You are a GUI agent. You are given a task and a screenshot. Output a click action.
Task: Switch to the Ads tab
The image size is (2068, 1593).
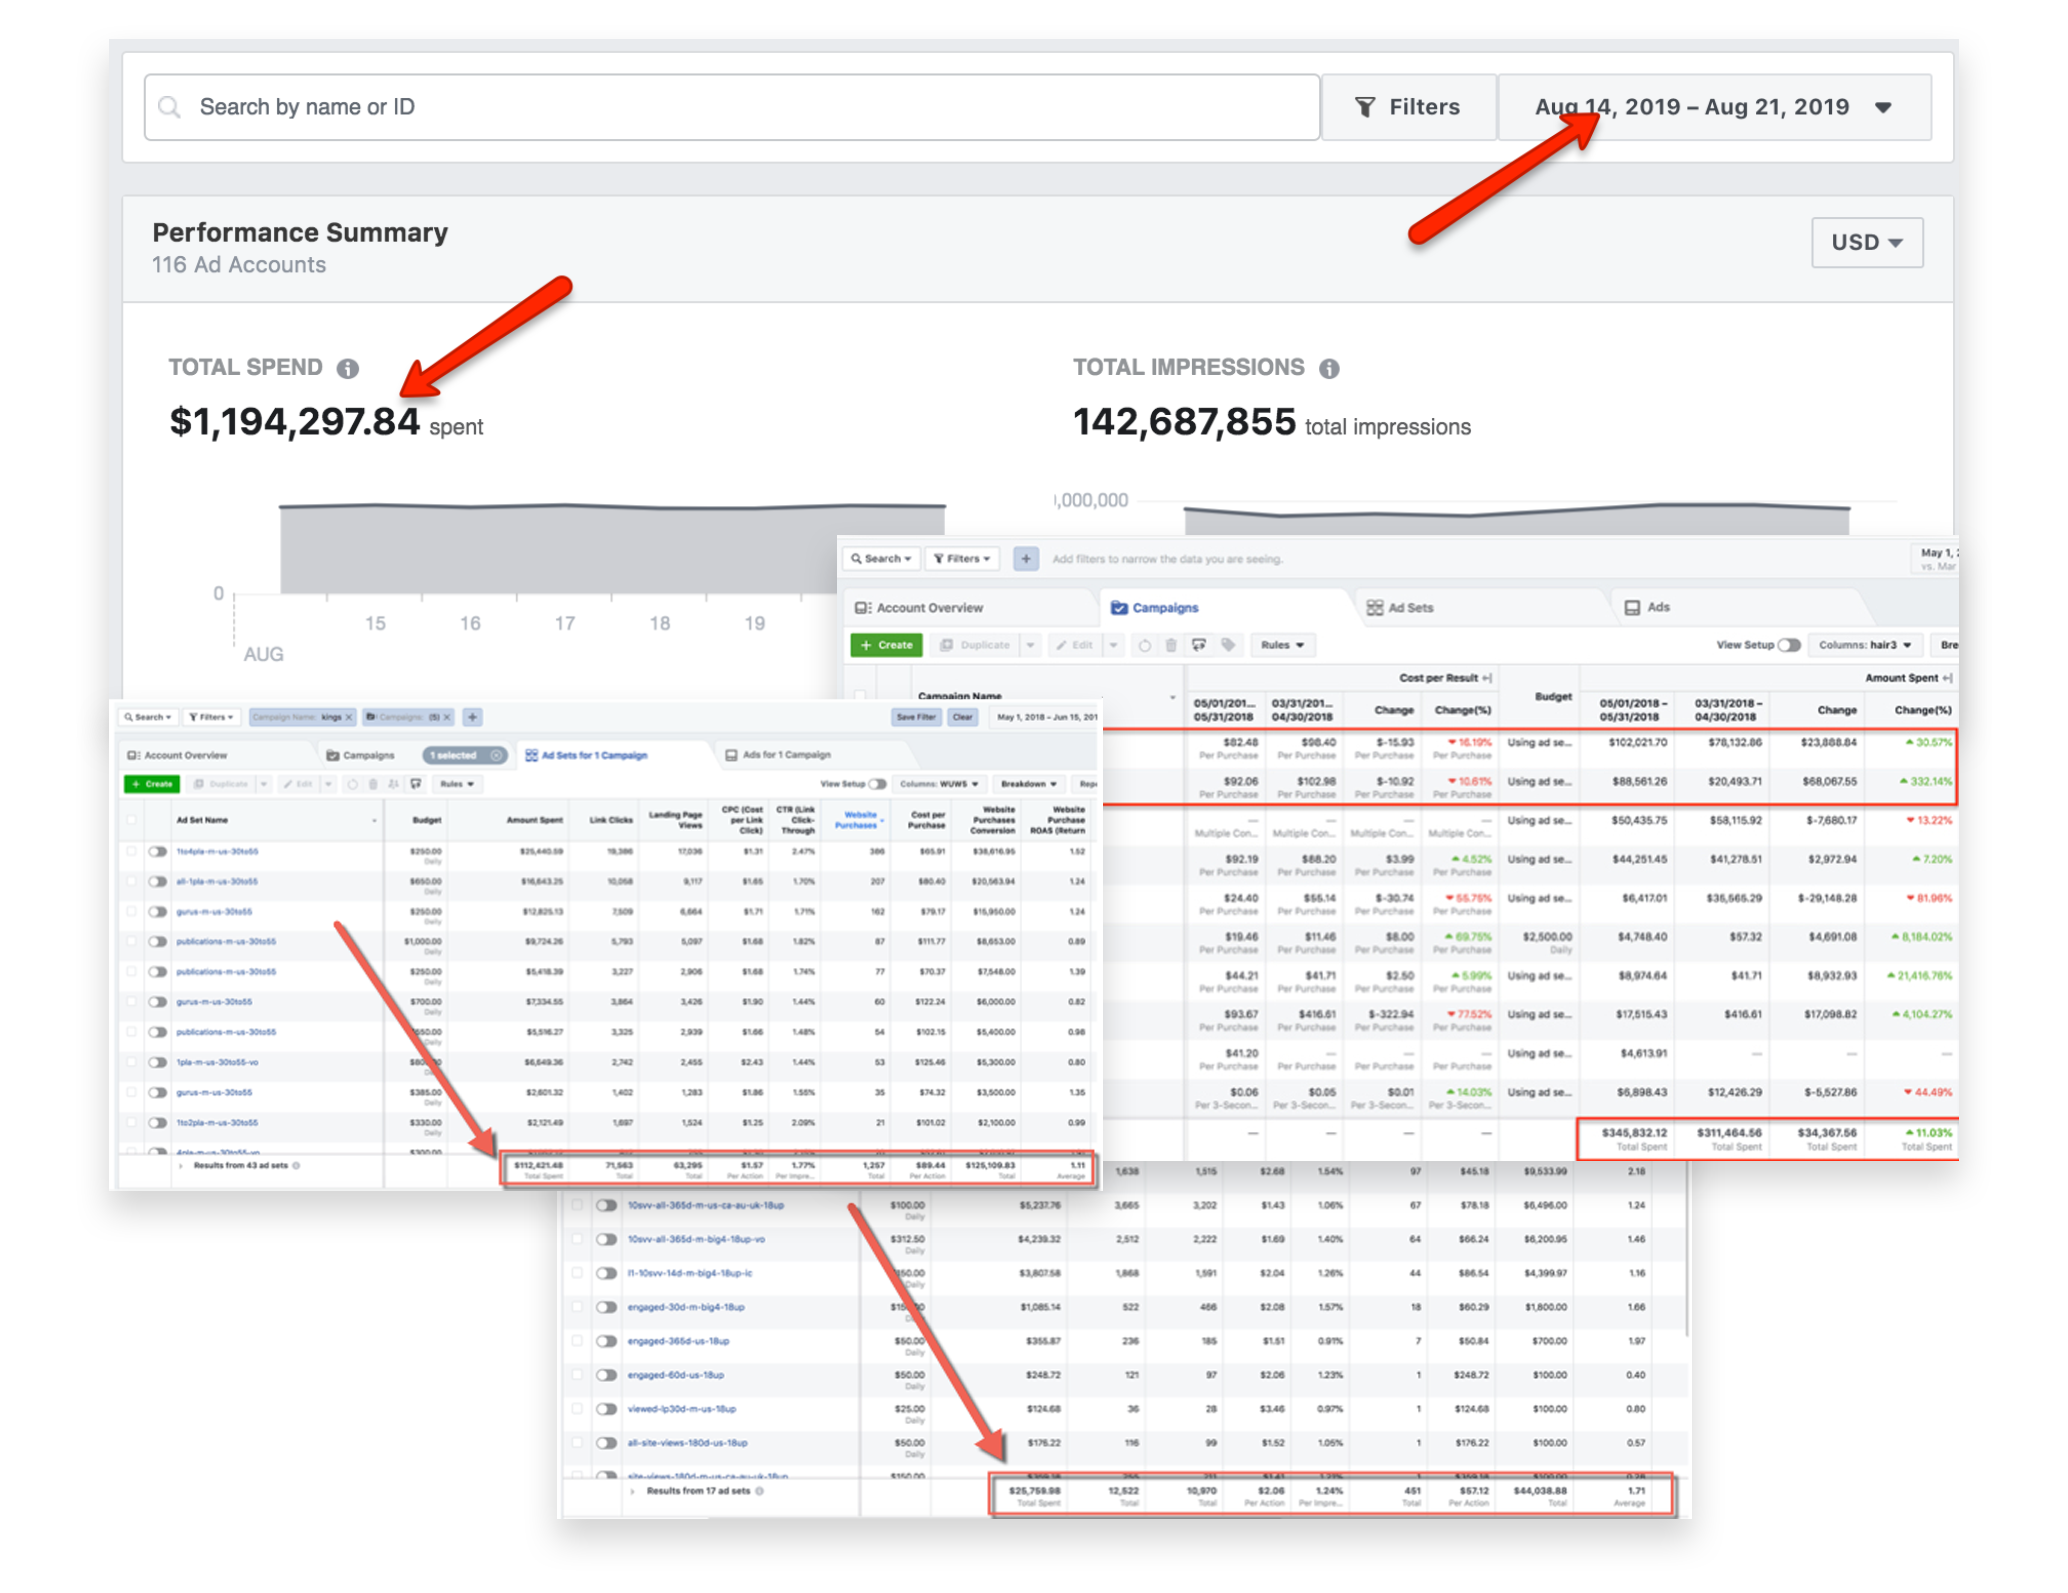(x=1647, y=608)
